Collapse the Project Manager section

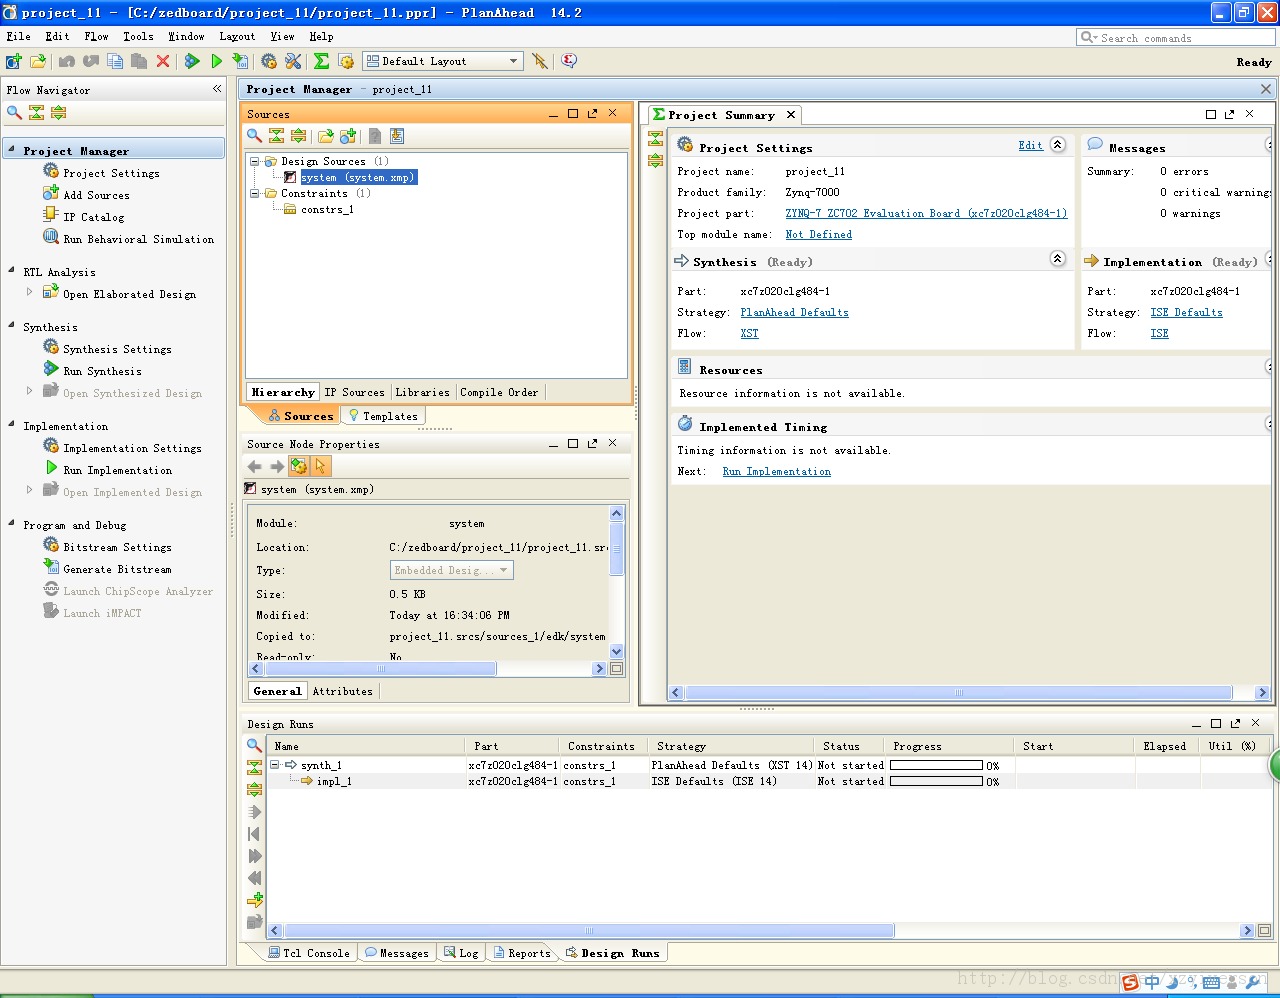click(x=11, y=150)
